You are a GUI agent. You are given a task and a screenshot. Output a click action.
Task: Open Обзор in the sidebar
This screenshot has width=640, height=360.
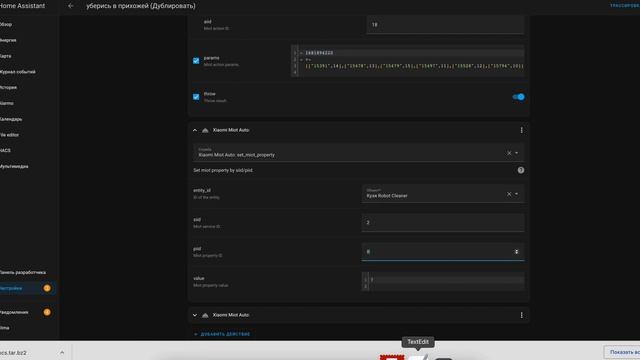point(6,24)
